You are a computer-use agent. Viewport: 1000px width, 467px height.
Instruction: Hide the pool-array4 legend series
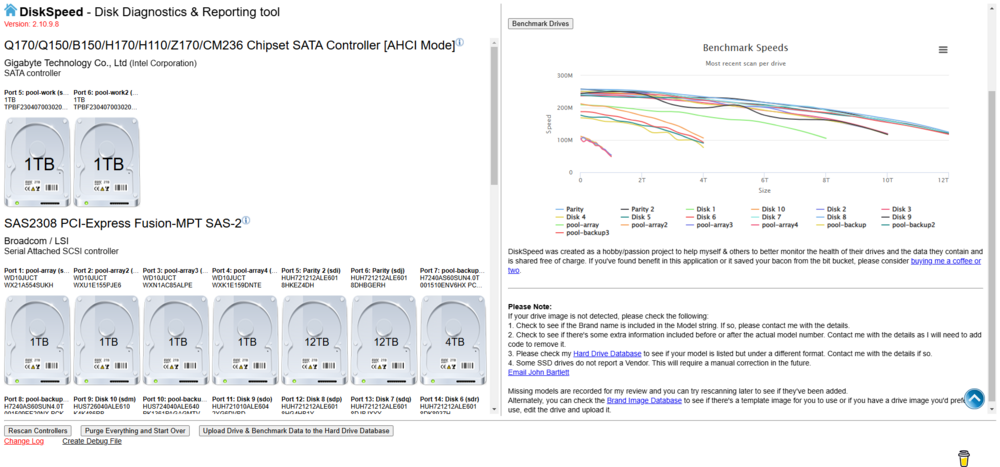tap(774, 225)
